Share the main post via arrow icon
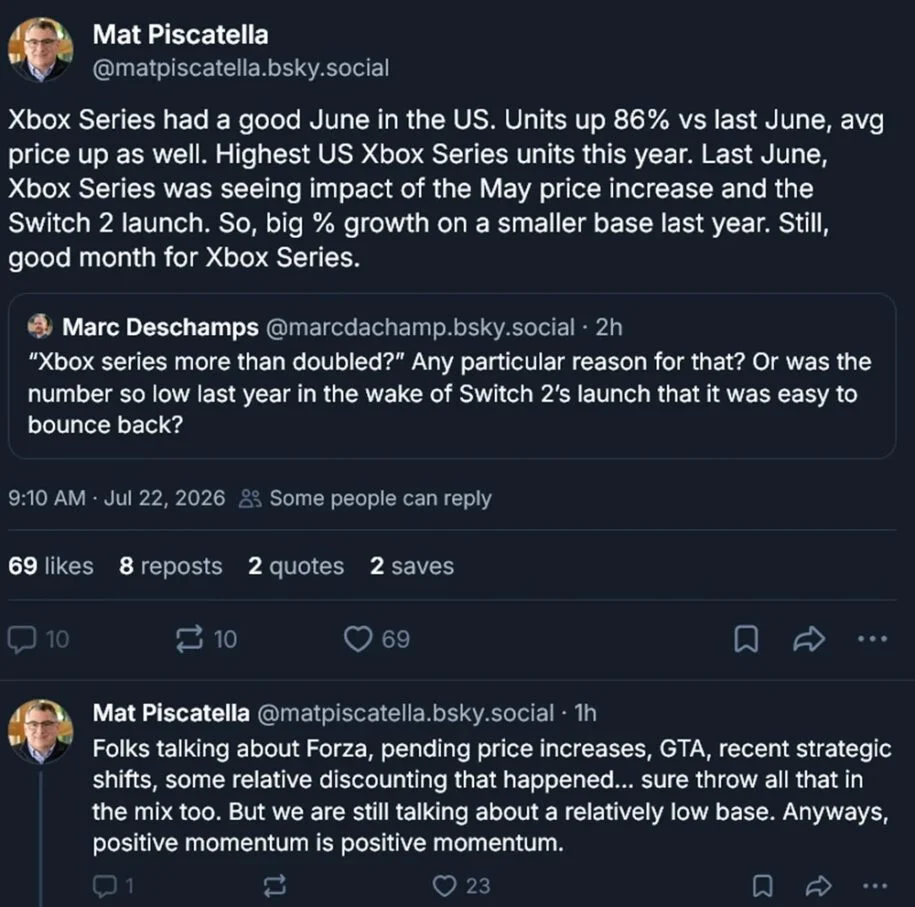The height and width of the screenshot is (907, 915). pos(809,639)
